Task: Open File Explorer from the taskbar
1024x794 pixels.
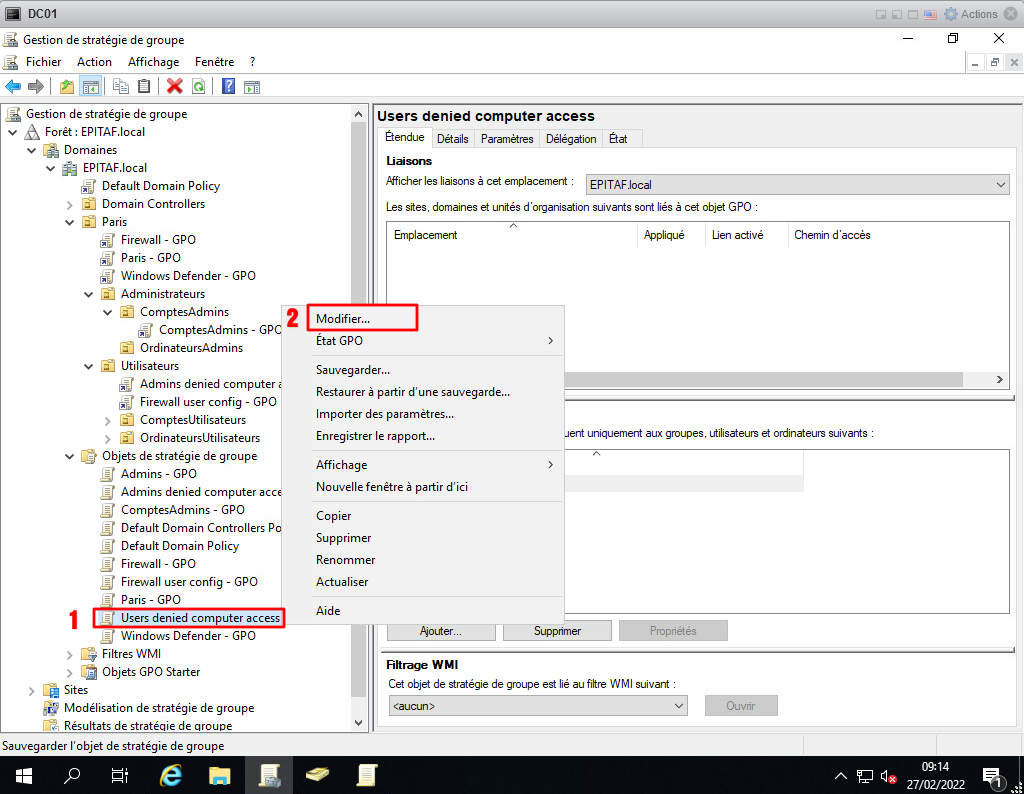Action: pyautogui.click(x=220, y=775)
